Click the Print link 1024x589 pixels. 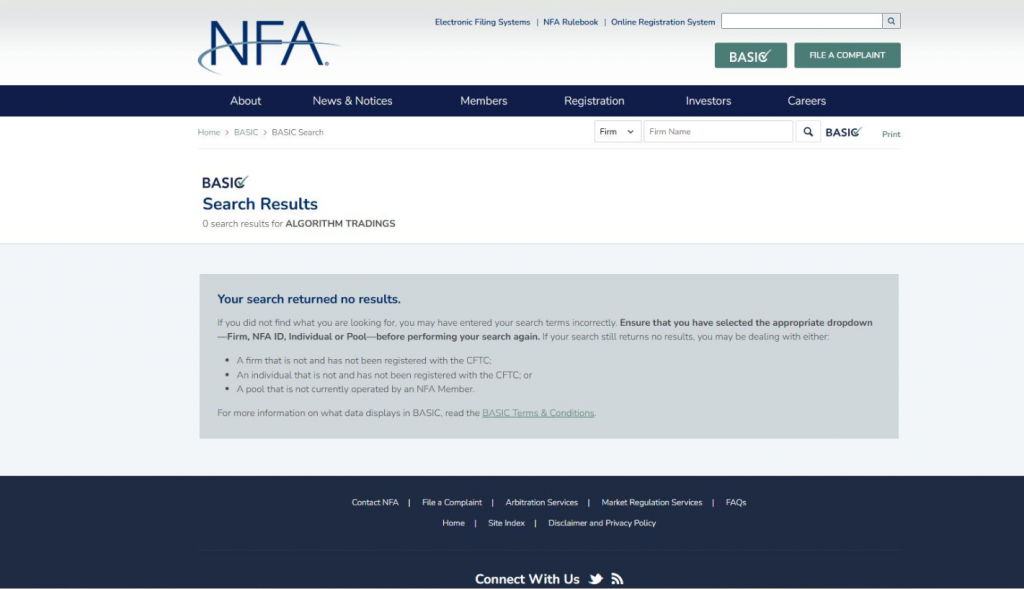pyautogui.click(x=891, y=134)
